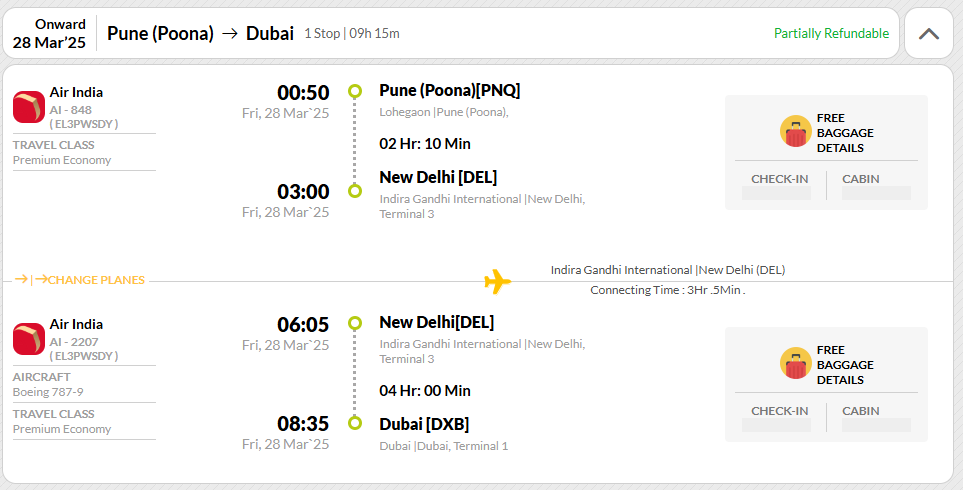Click the Pune departure circle marker
This screenshot has height=490, width=963.
click(x=354, y=91)
